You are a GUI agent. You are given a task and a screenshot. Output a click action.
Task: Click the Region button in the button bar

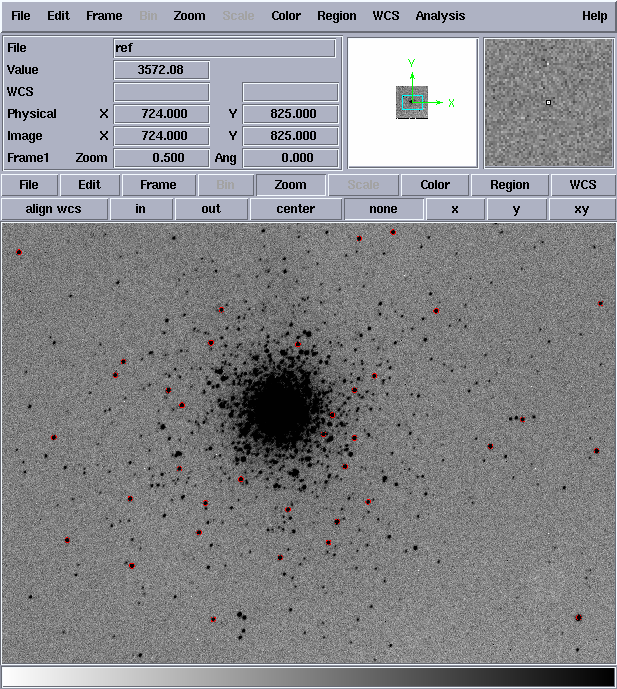(x=510, y=185)
